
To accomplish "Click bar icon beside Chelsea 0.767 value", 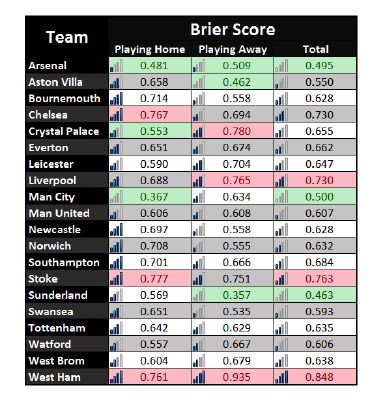I will [116, 115].
